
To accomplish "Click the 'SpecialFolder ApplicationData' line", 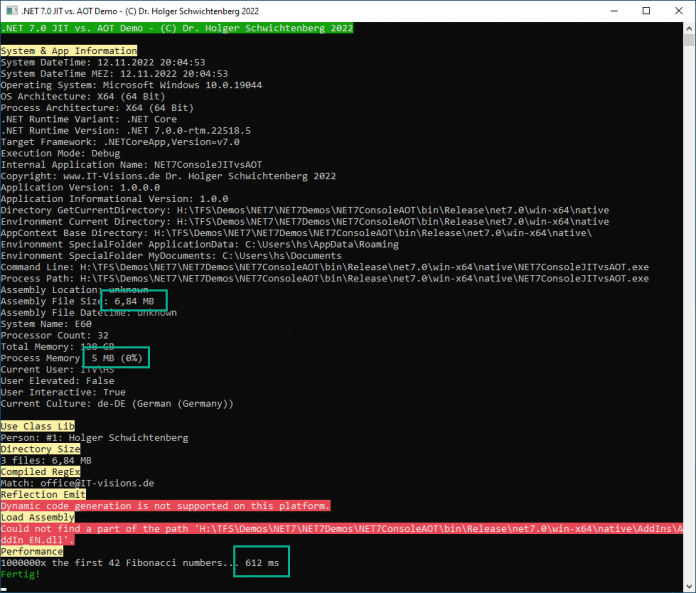I will tap(200, 245).
